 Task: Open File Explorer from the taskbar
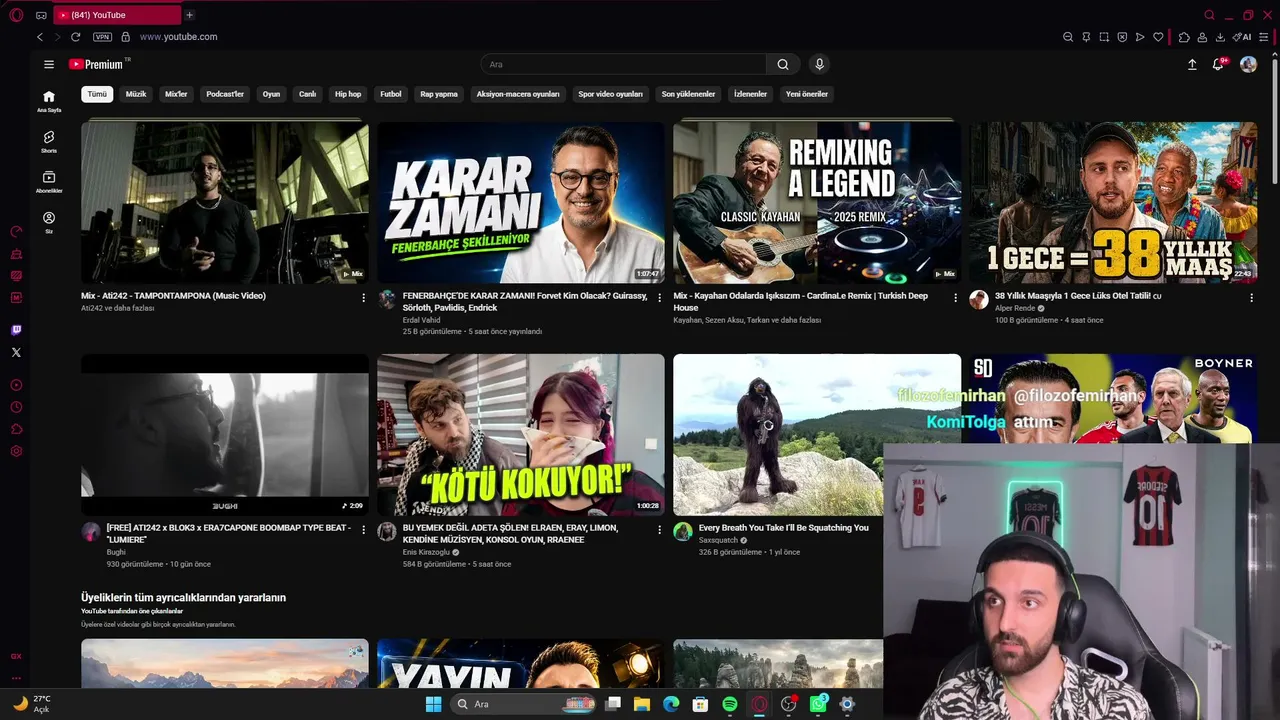(642, 704)
